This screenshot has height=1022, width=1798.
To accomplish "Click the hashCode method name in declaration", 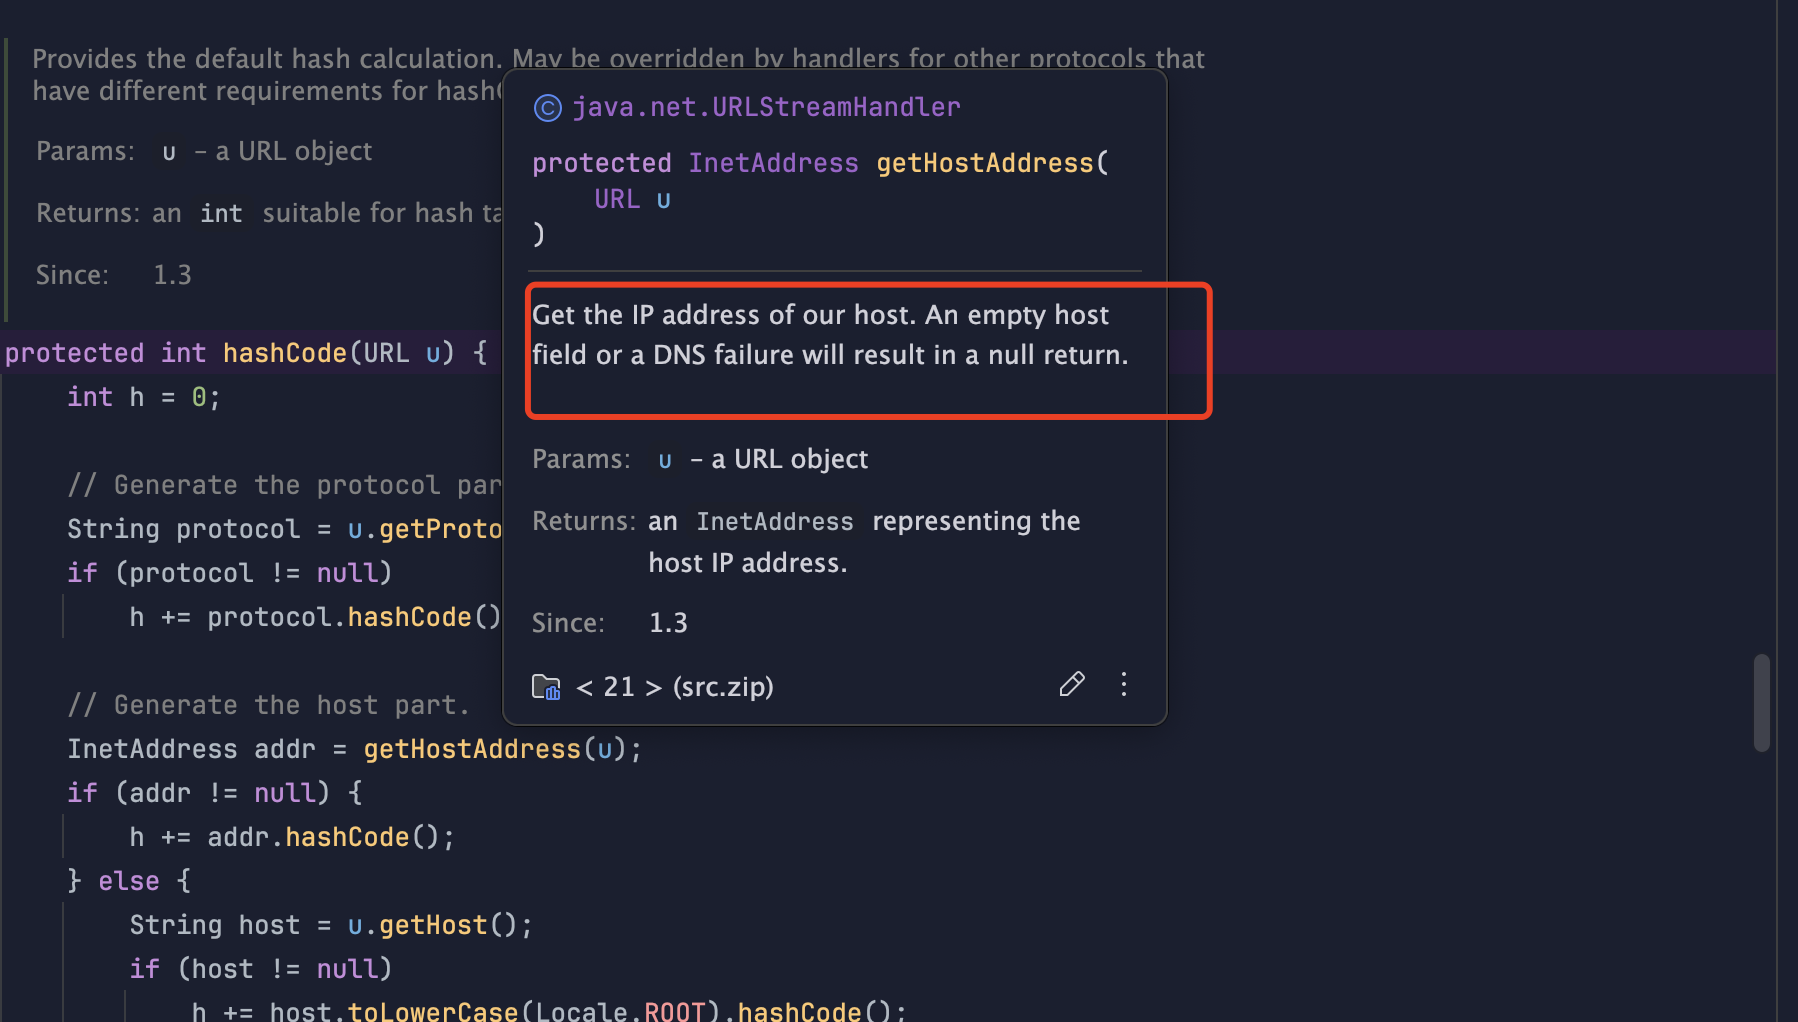I will click(x=284, y=353).
